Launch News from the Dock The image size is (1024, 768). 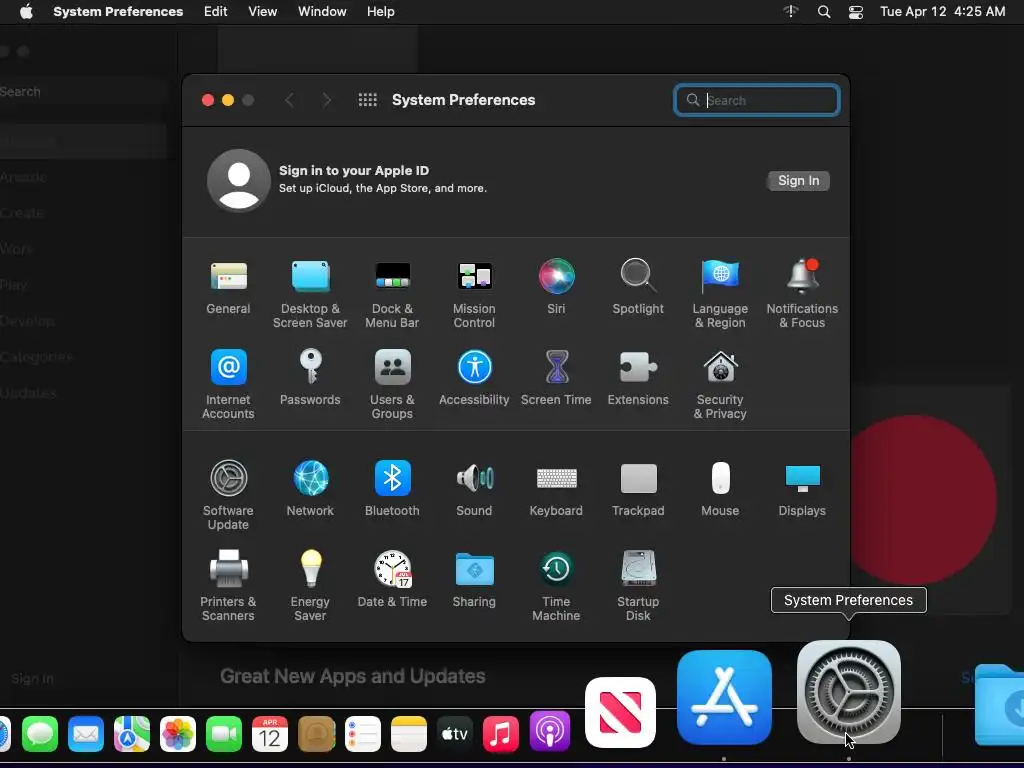(620, 712)
